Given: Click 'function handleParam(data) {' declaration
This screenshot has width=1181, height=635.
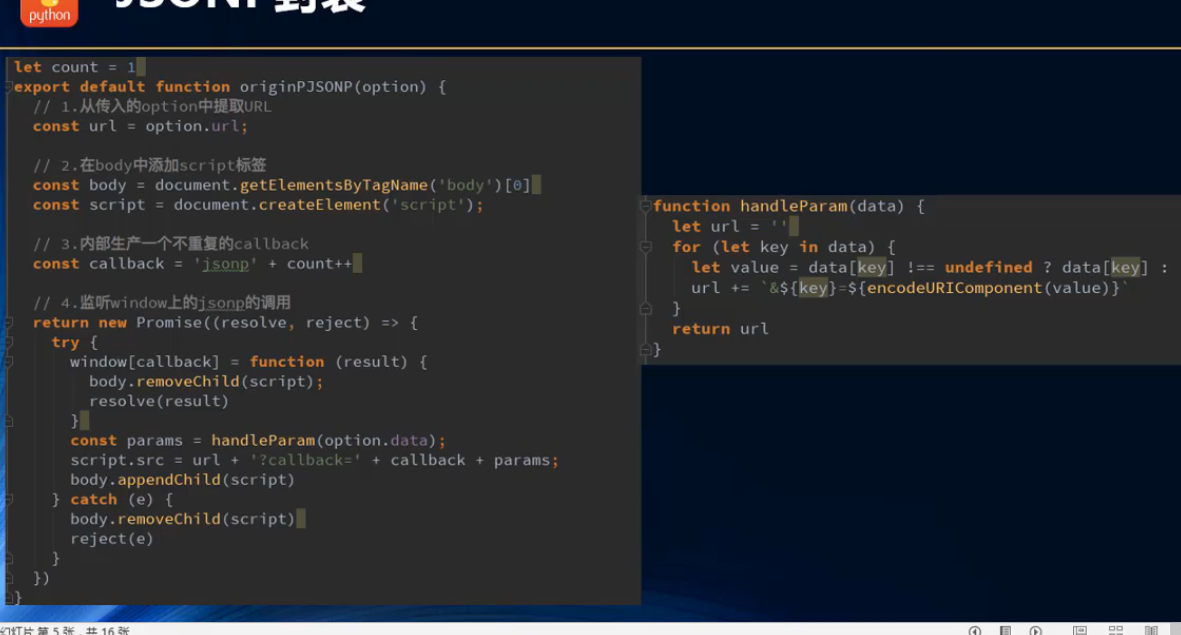Looking at the screenshot, I should click(x=789, y=206).
